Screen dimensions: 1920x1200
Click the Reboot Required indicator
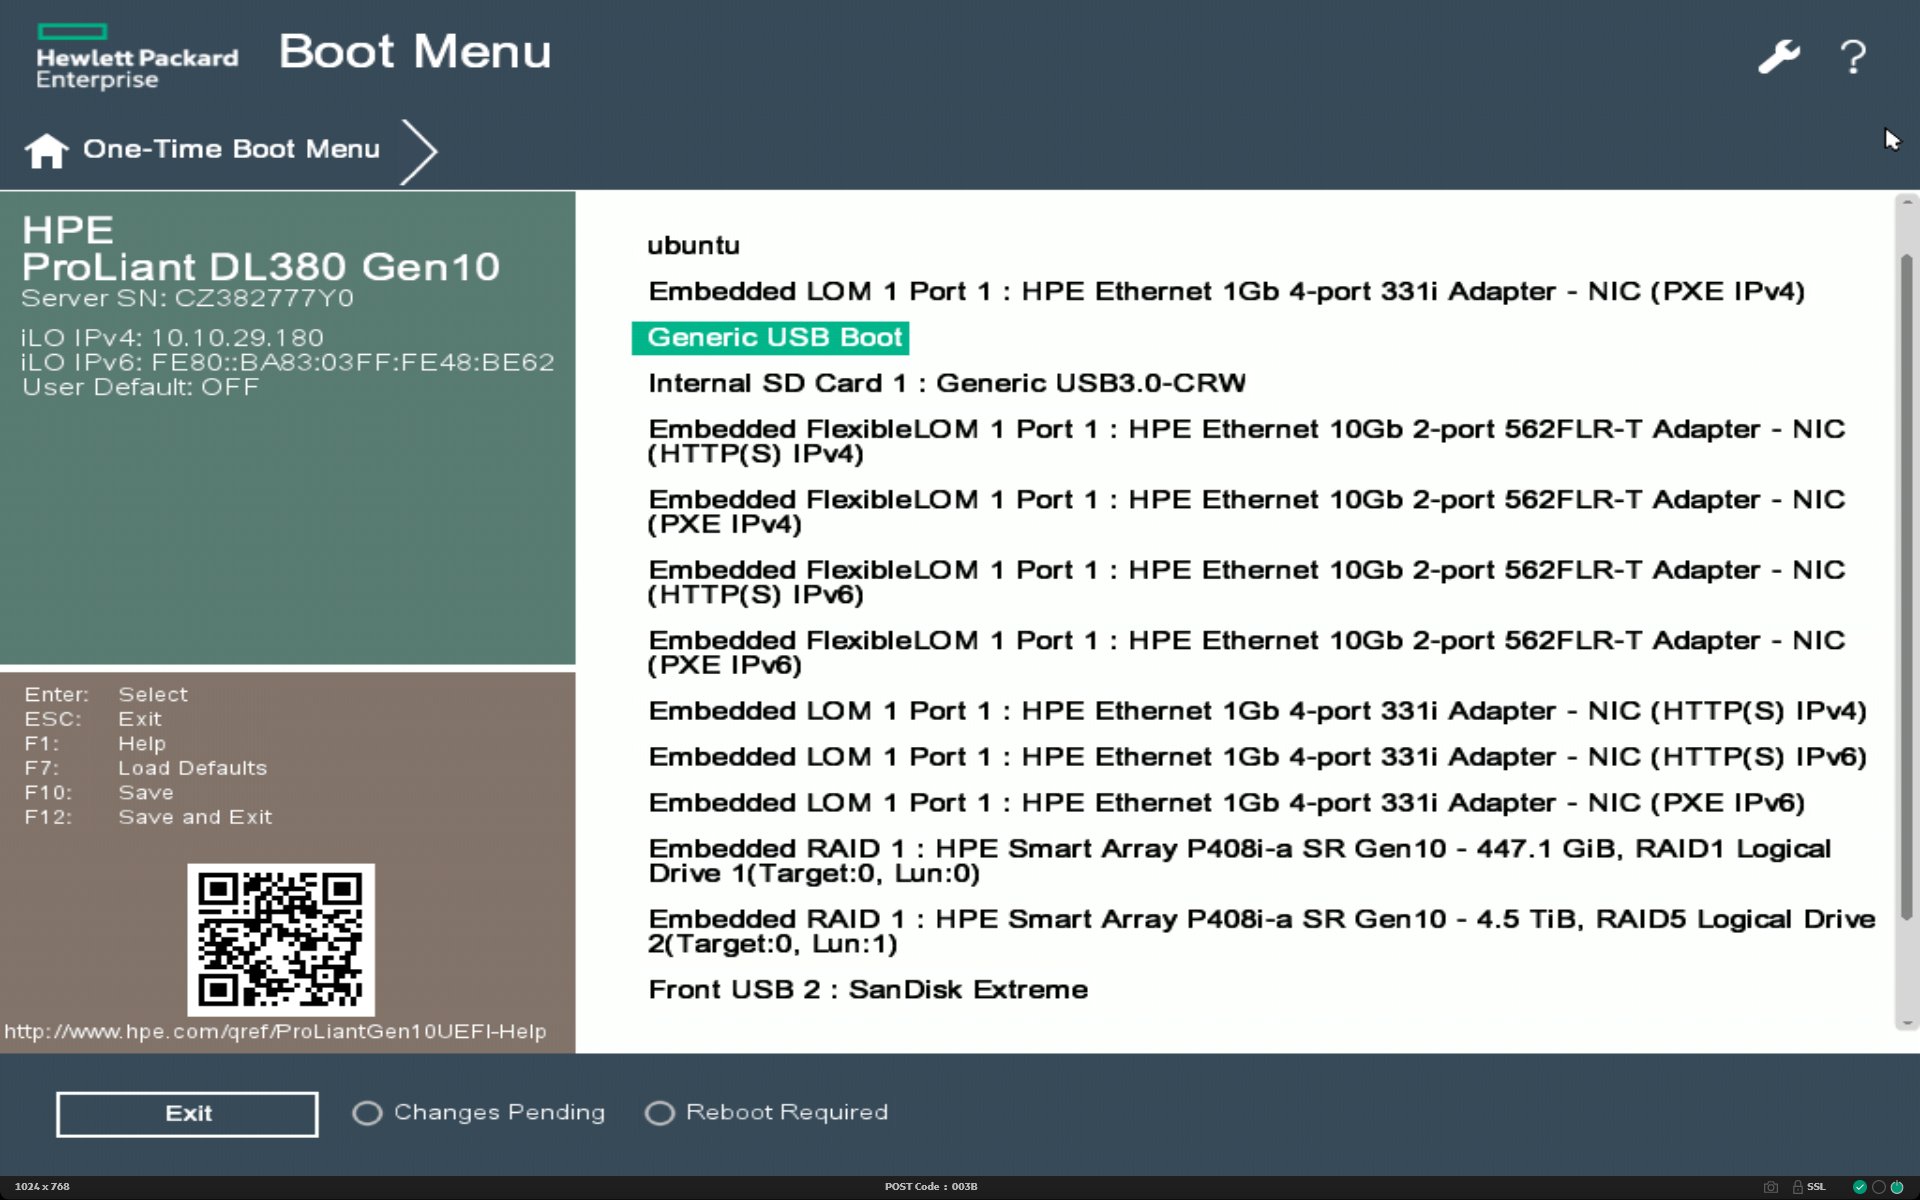coord(767,1113)
